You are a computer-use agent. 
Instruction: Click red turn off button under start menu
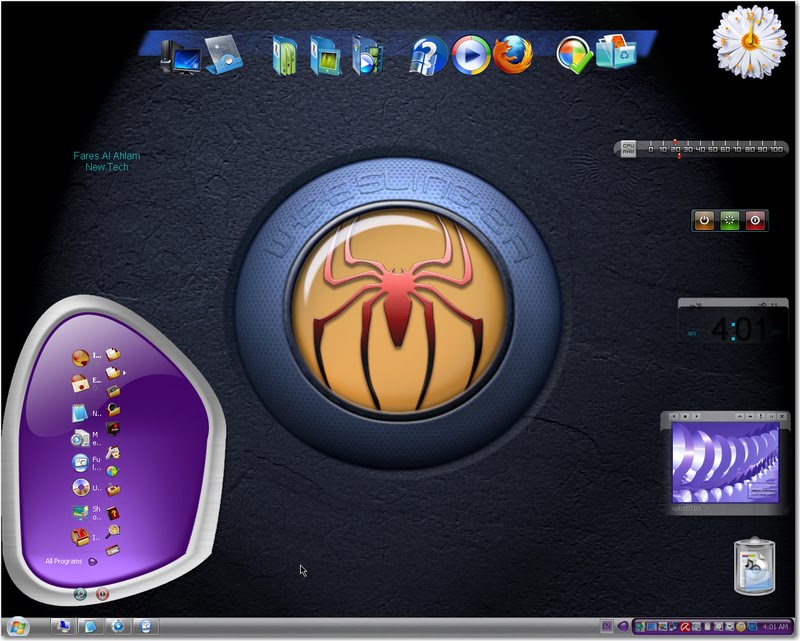click(x=103, y=594)
